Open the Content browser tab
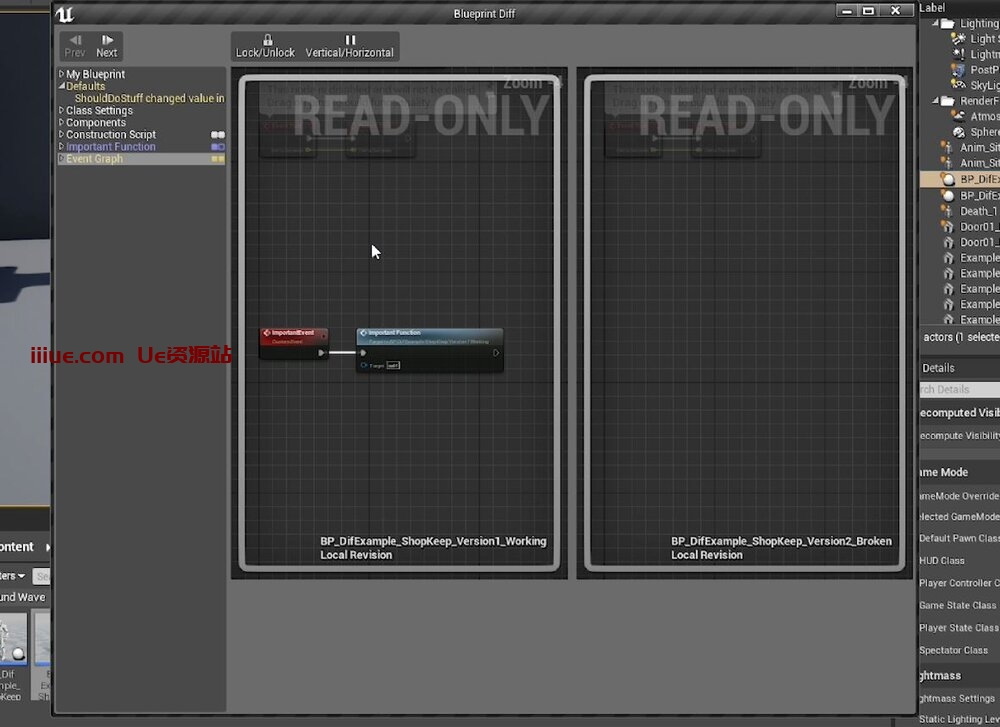1000x727 pixels. [18, 547]
